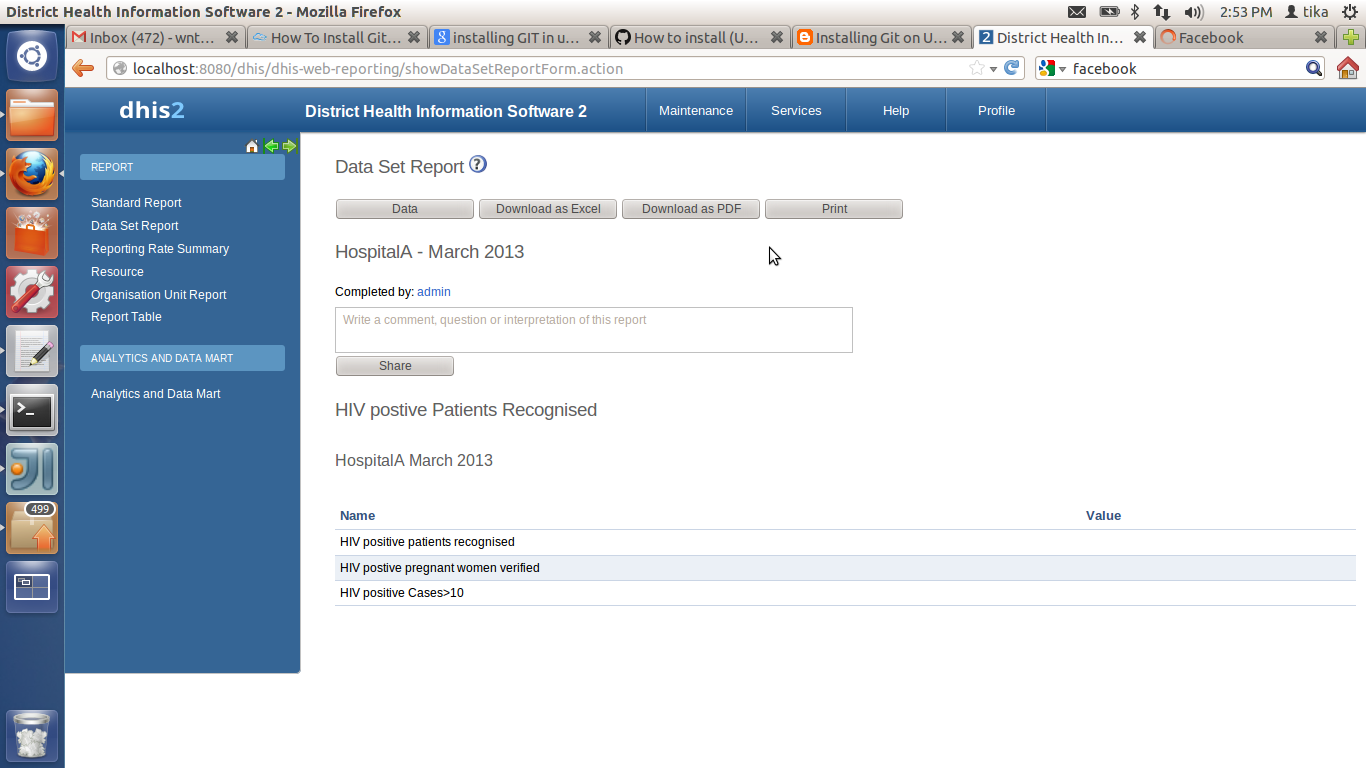Screen dimensions: 1366x768
Task: Open Organisation Unit Report link
Action: pos(159,295)
